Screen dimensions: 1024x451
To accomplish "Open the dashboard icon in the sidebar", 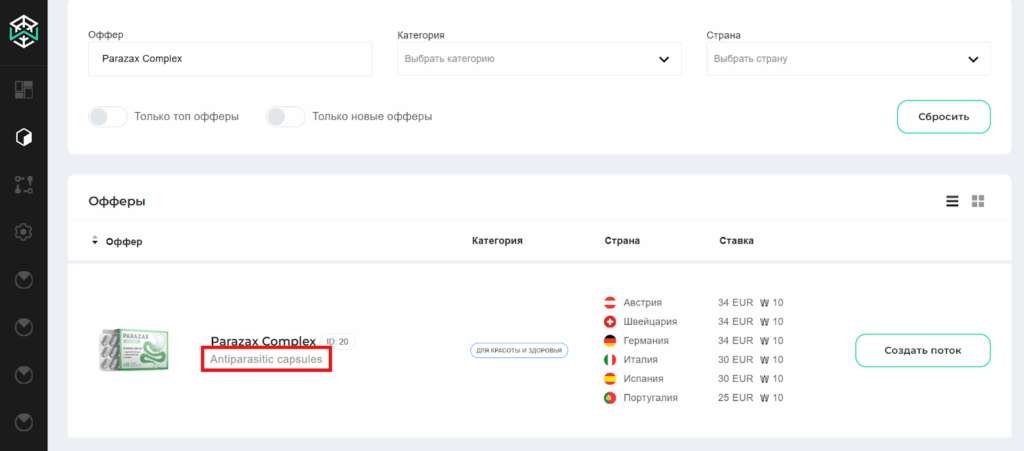I will click(24, 90).
